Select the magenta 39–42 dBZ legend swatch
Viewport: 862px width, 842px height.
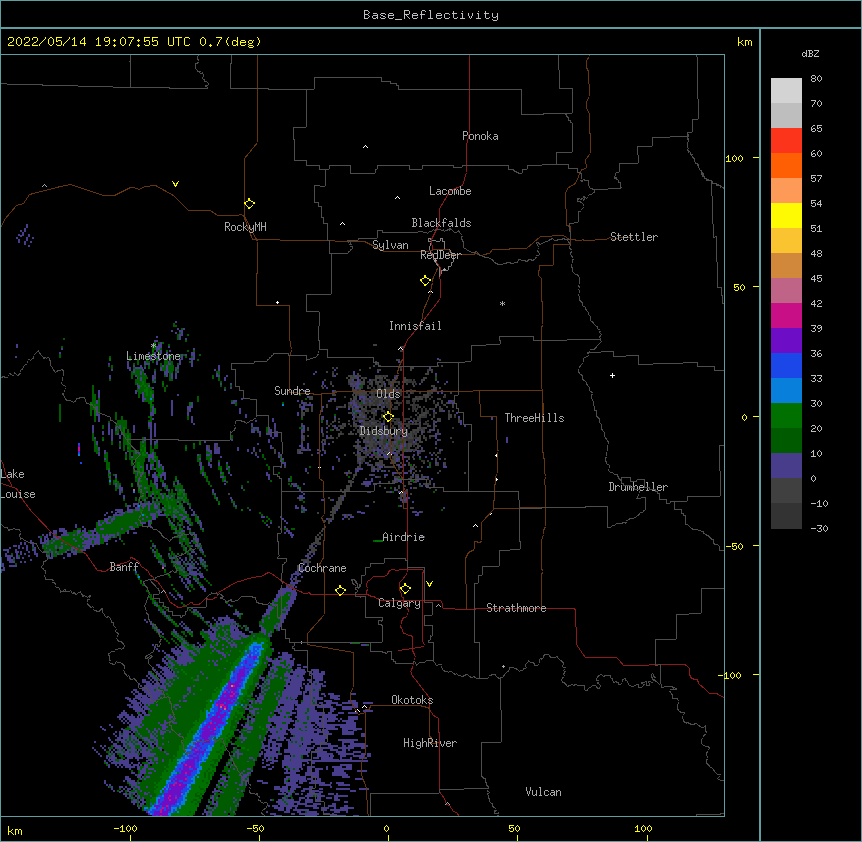pyautogui.click(x=786, y=315)
